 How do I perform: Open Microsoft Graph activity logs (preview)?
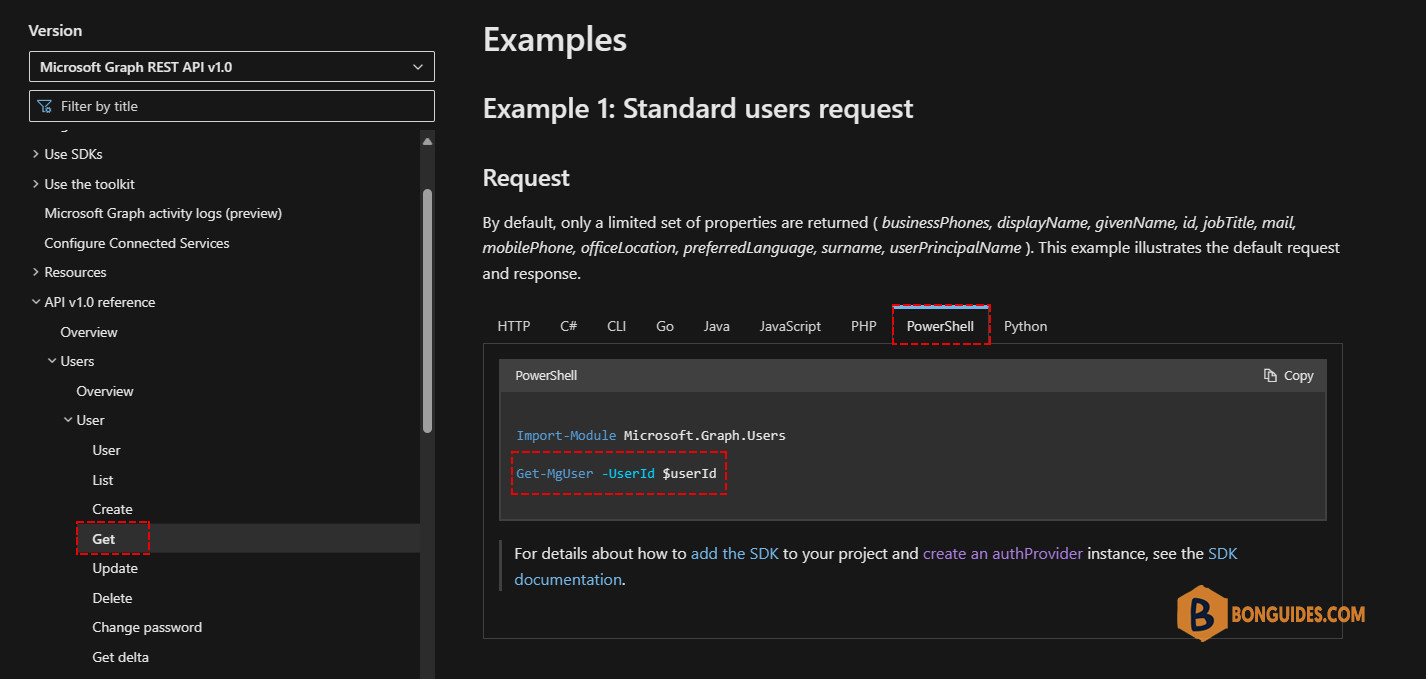[163, 213]
